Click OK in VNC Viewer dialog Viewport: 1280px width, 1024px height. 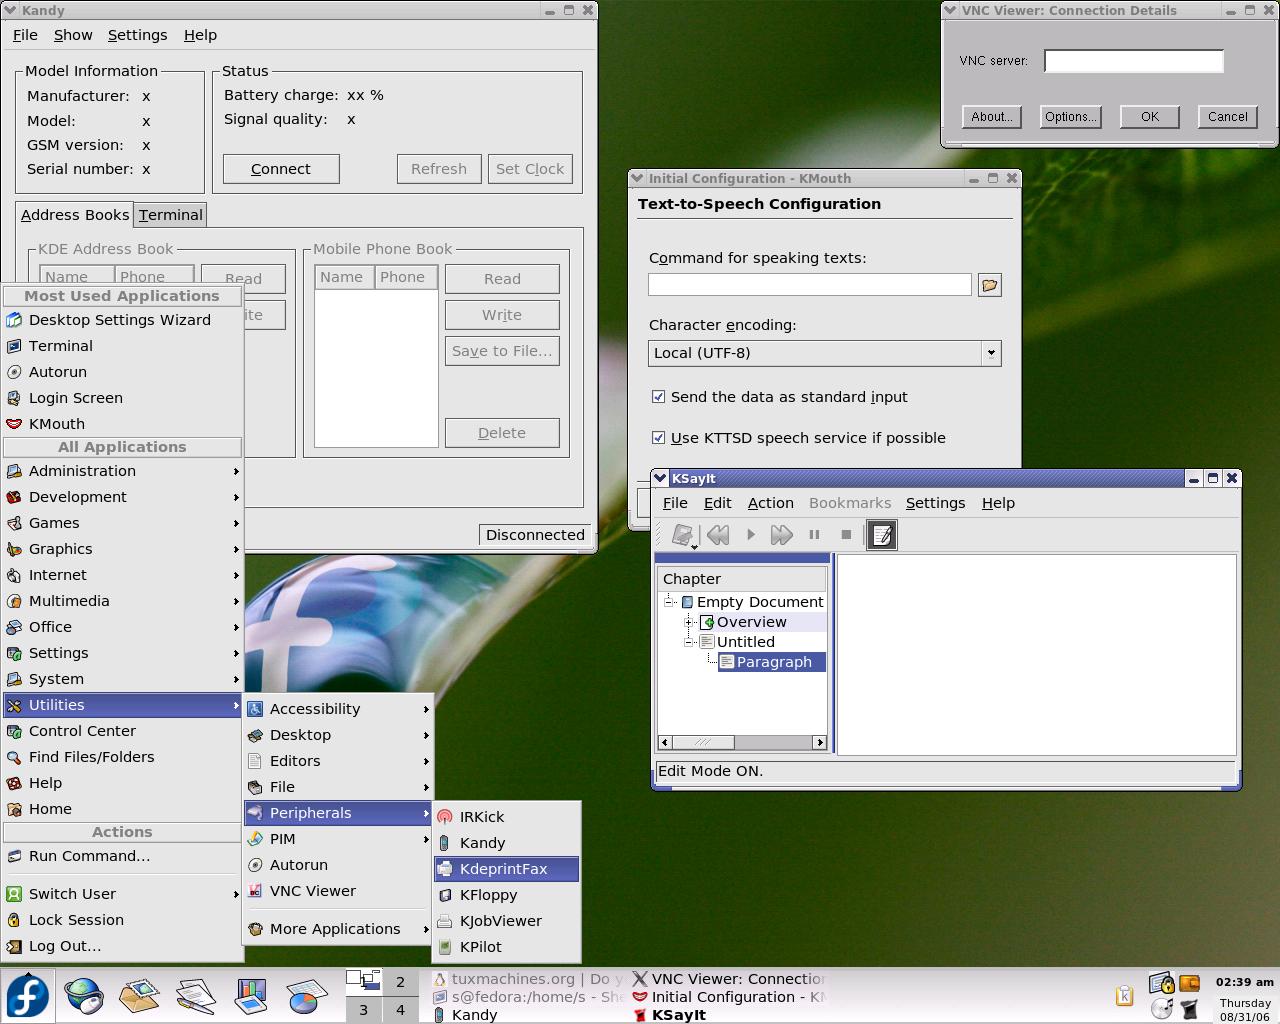(x=1150, y=117)
